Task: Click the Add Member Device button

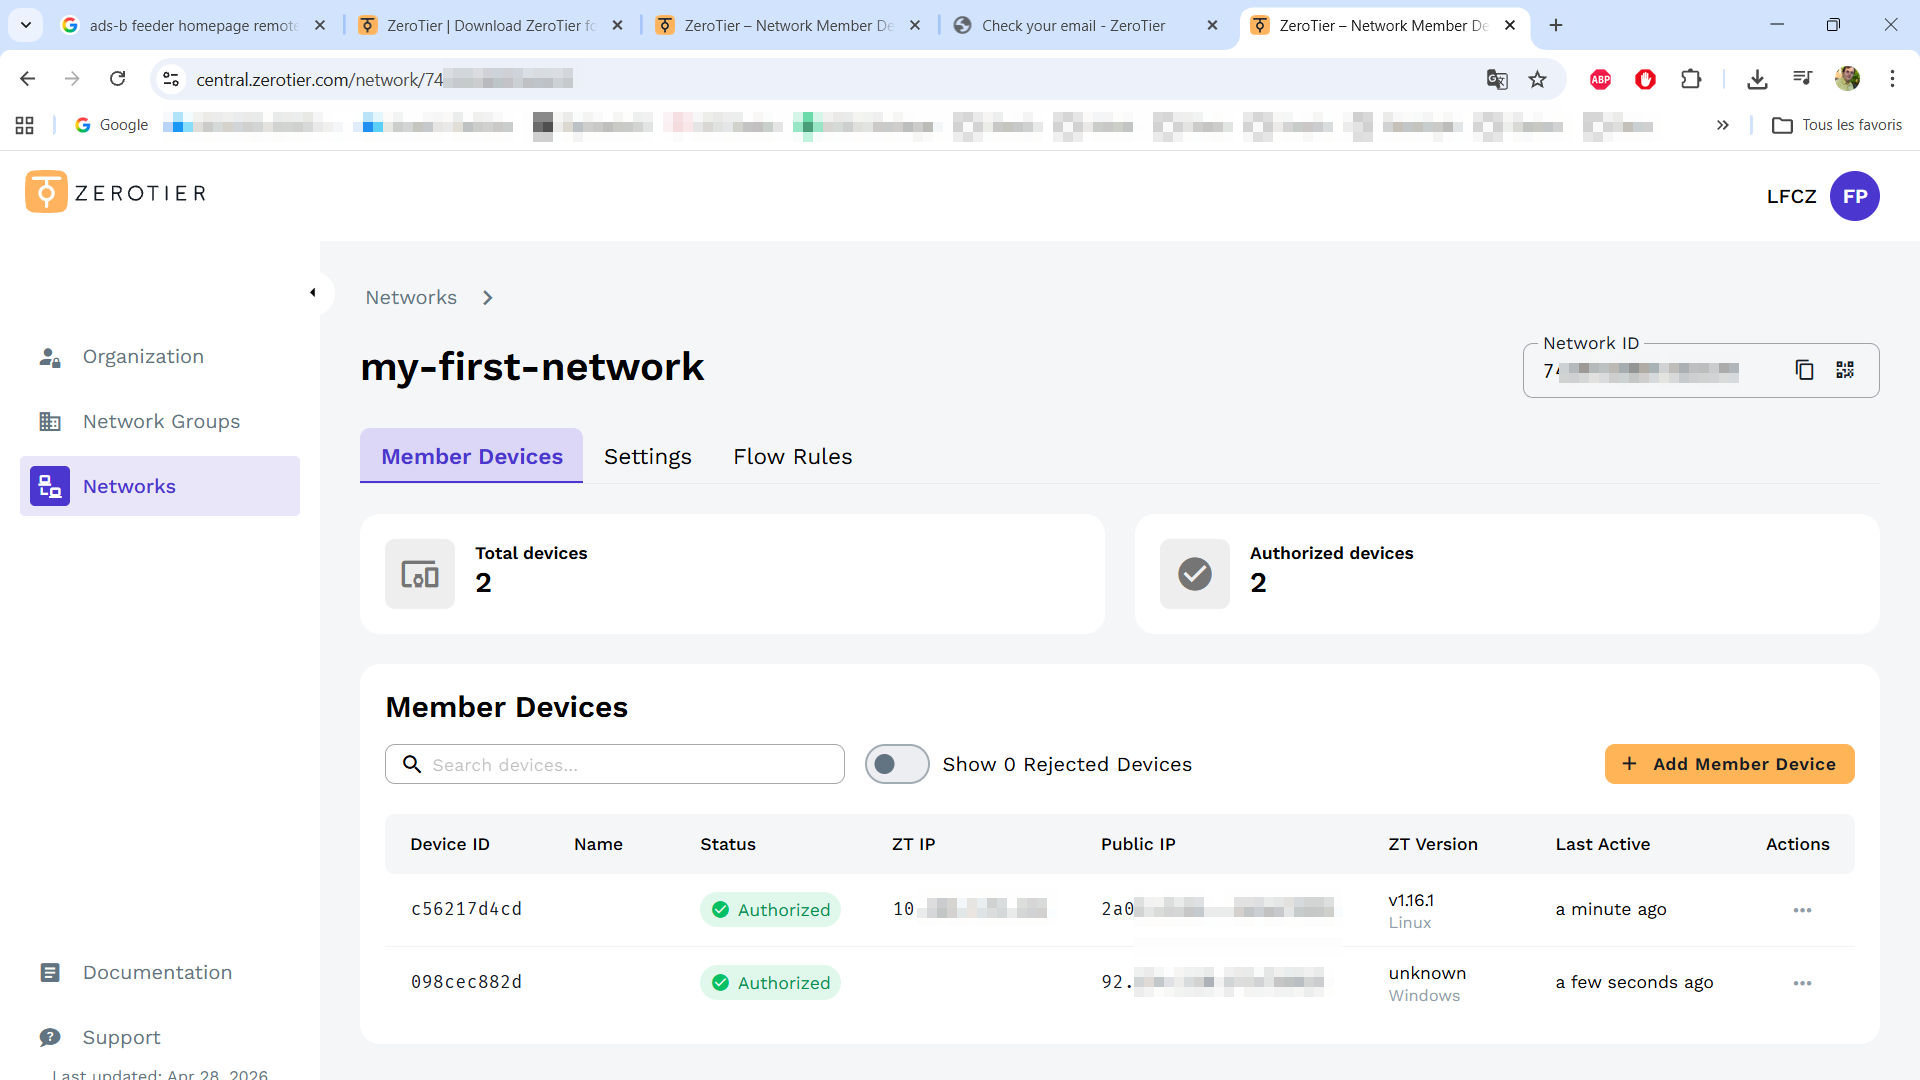Action: [1730, 765]
